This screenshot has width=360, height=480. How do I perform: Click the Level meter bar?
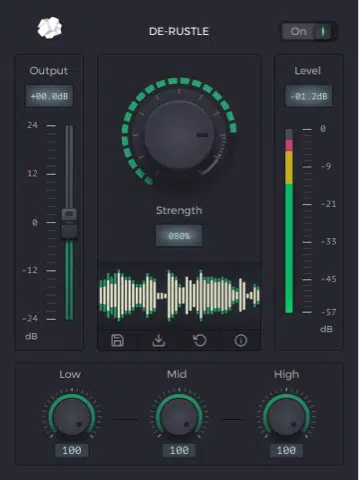pos(289,221)
